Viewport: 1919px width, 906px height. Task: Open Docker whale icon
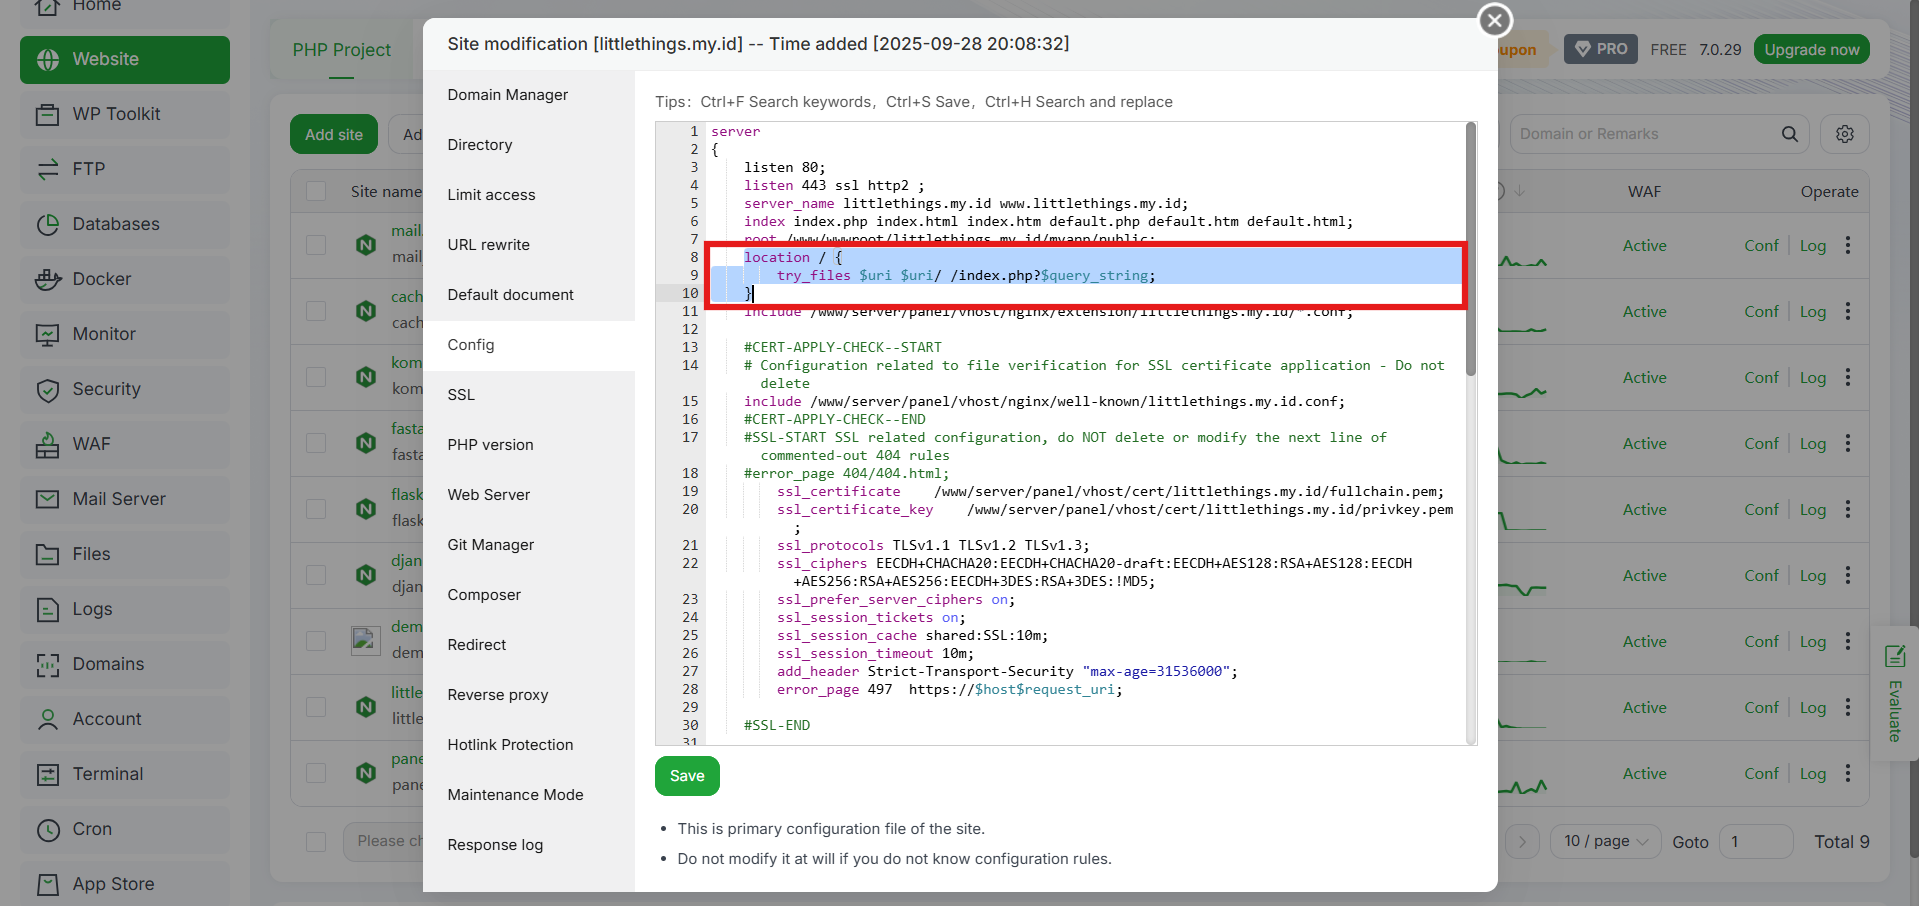coord(48,280)
